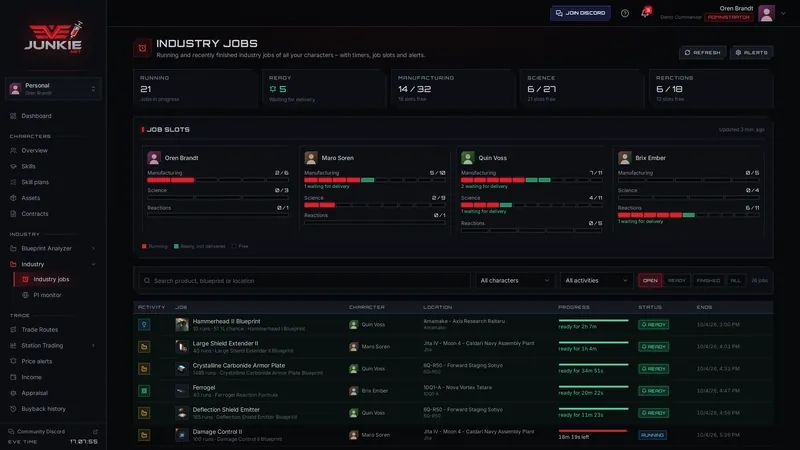
Task: Sort by the Progress column header
Action: click(x=573, y=307)
